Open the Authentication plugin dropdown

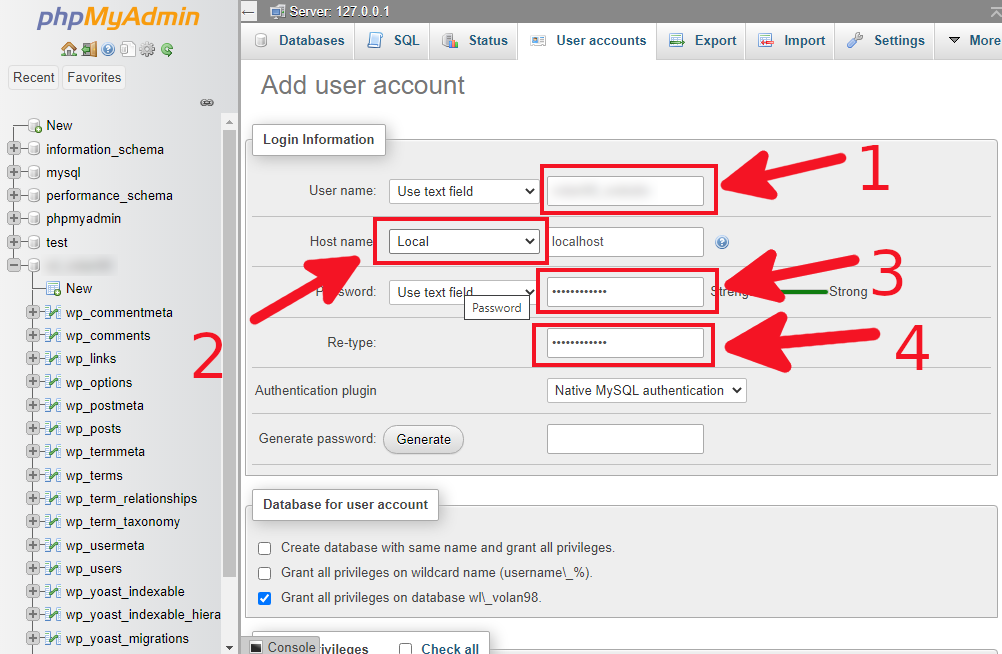coord(646,392)
